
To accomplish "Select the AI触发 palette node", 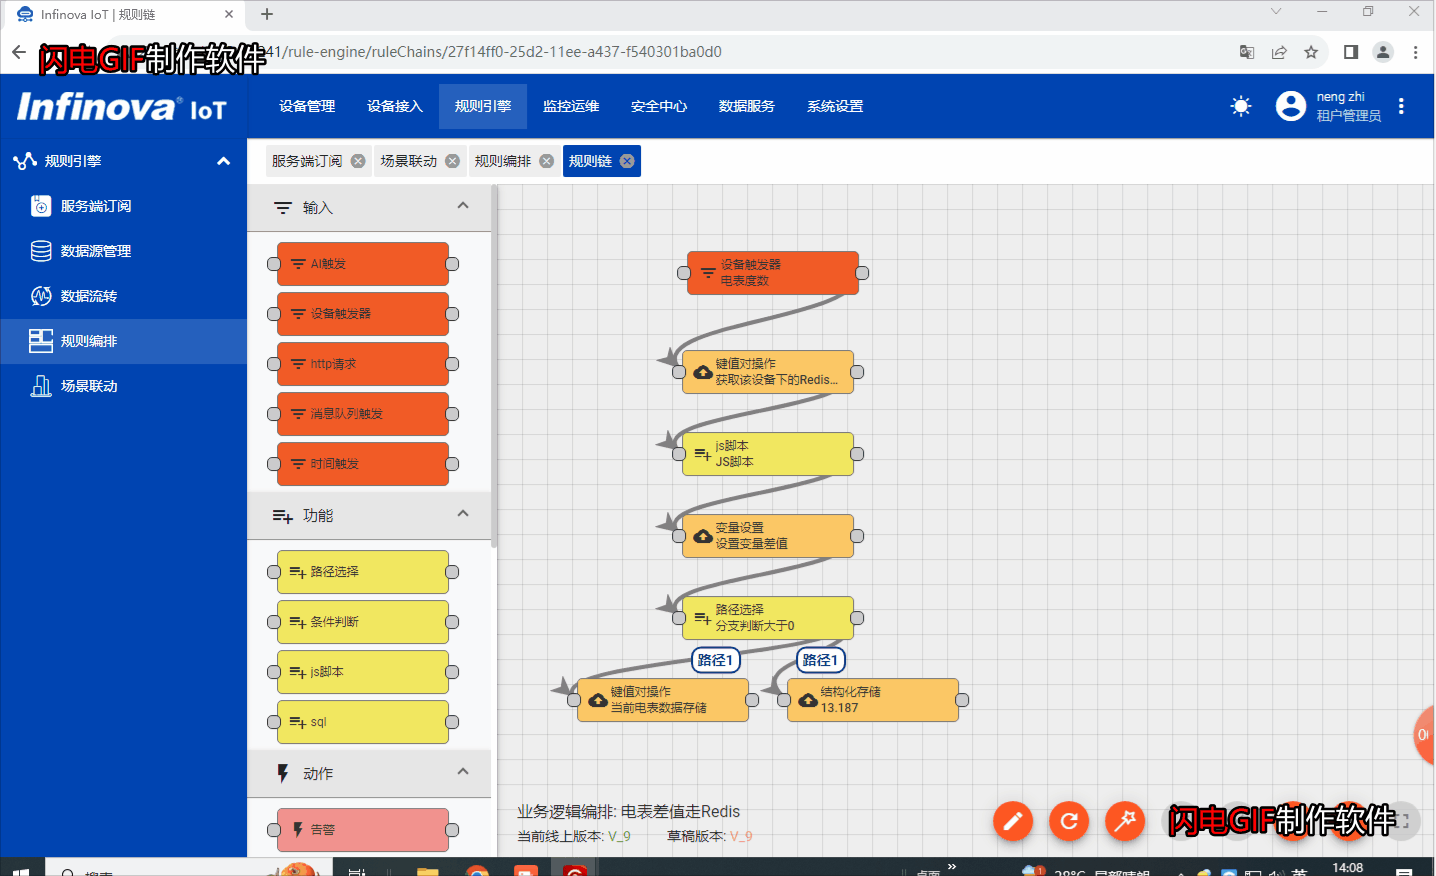I will click(x=363, y=264).
